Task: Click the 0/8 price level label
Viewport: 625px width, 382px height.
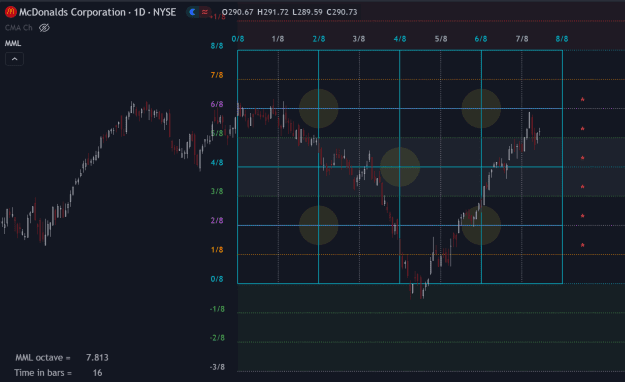Action: click(x=217, y=279)
